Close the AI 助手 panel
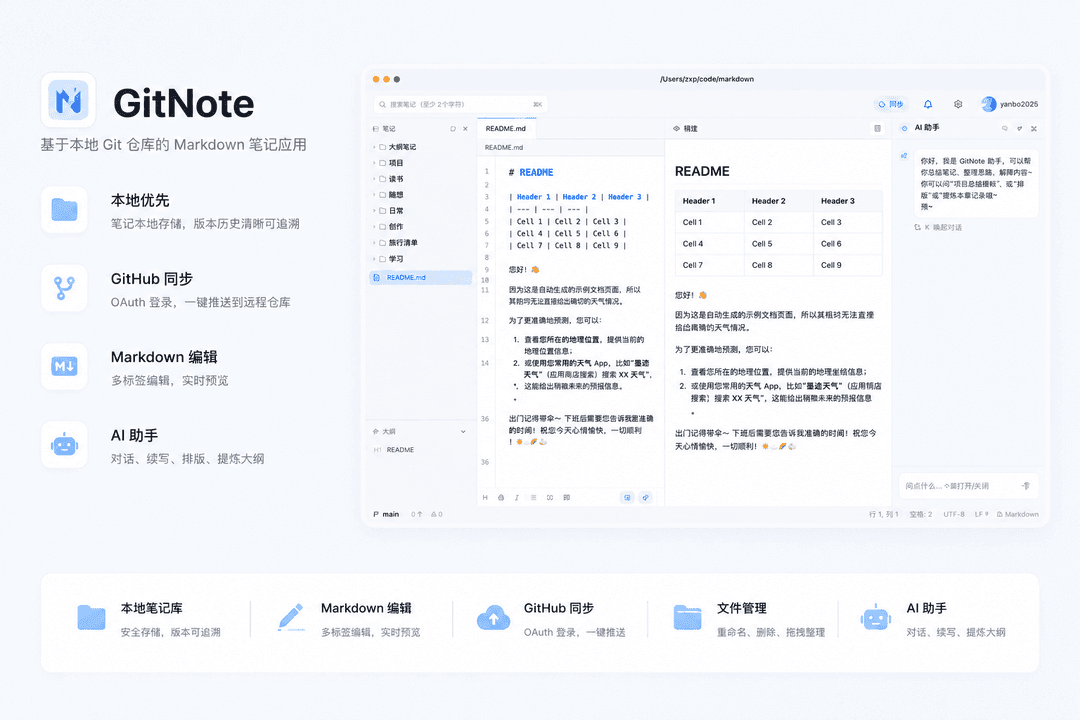Image resolution: width=1080 pixels, height=720 pixels. (x=1034, y=129)
